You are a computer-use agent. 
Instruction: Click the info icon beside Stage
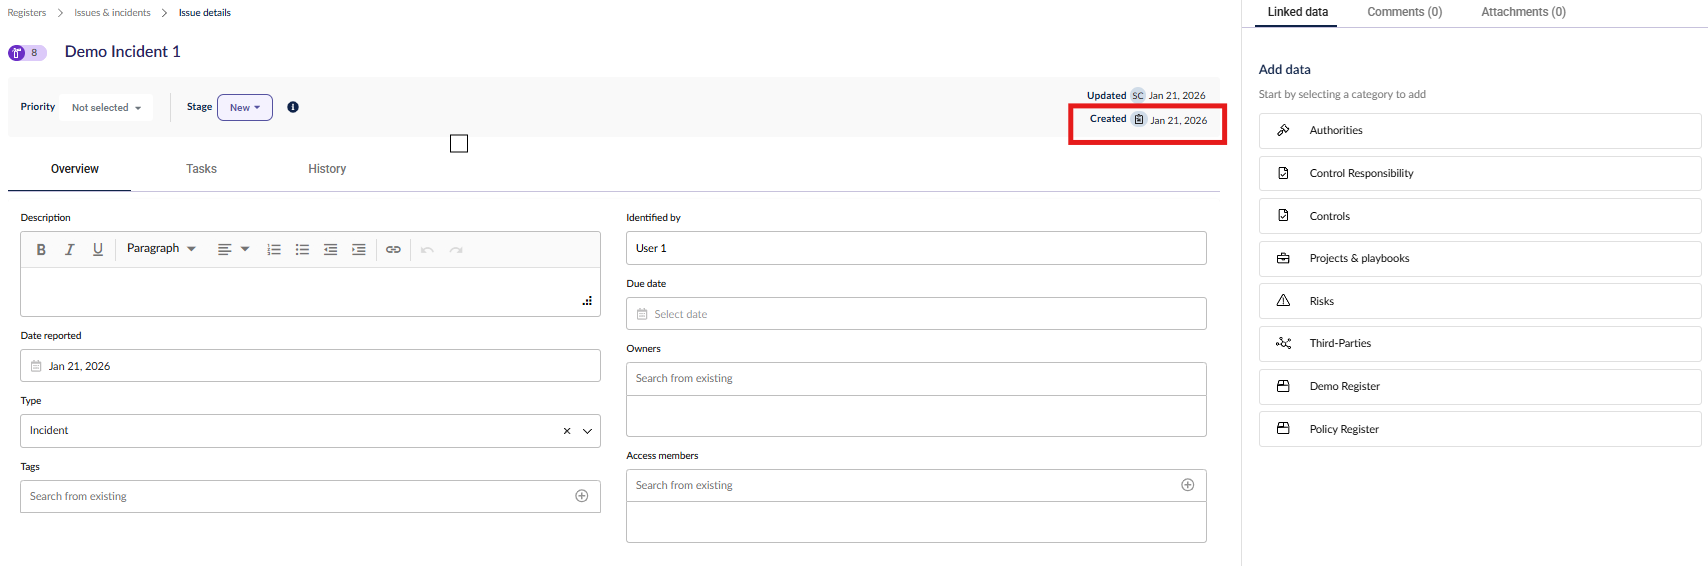(293, 107)
